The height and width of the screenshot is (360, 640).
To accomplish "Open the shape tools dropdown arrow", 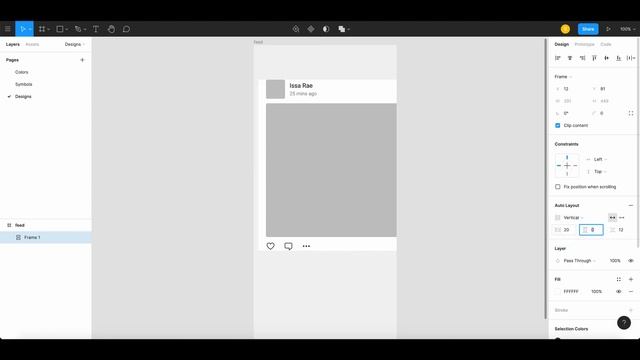I will coord(67,29).
